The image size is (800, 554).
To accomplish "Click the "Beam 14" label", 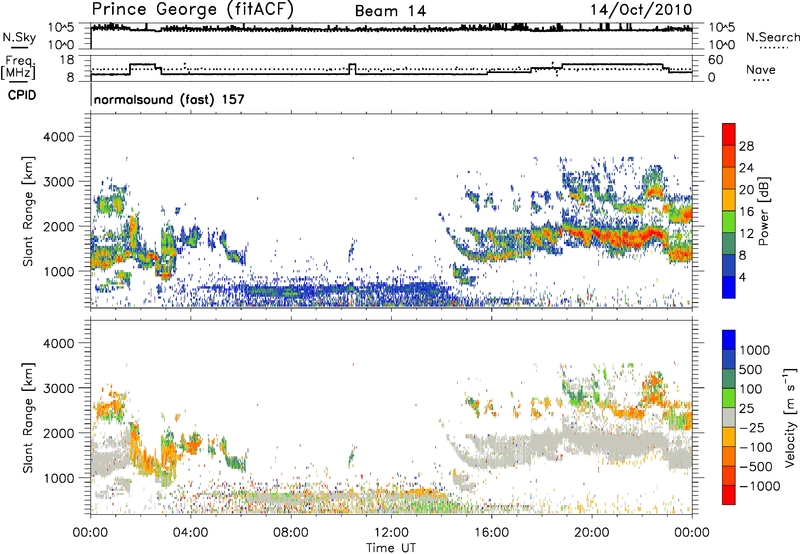I will pyautogui.click(x=390, y=11).
